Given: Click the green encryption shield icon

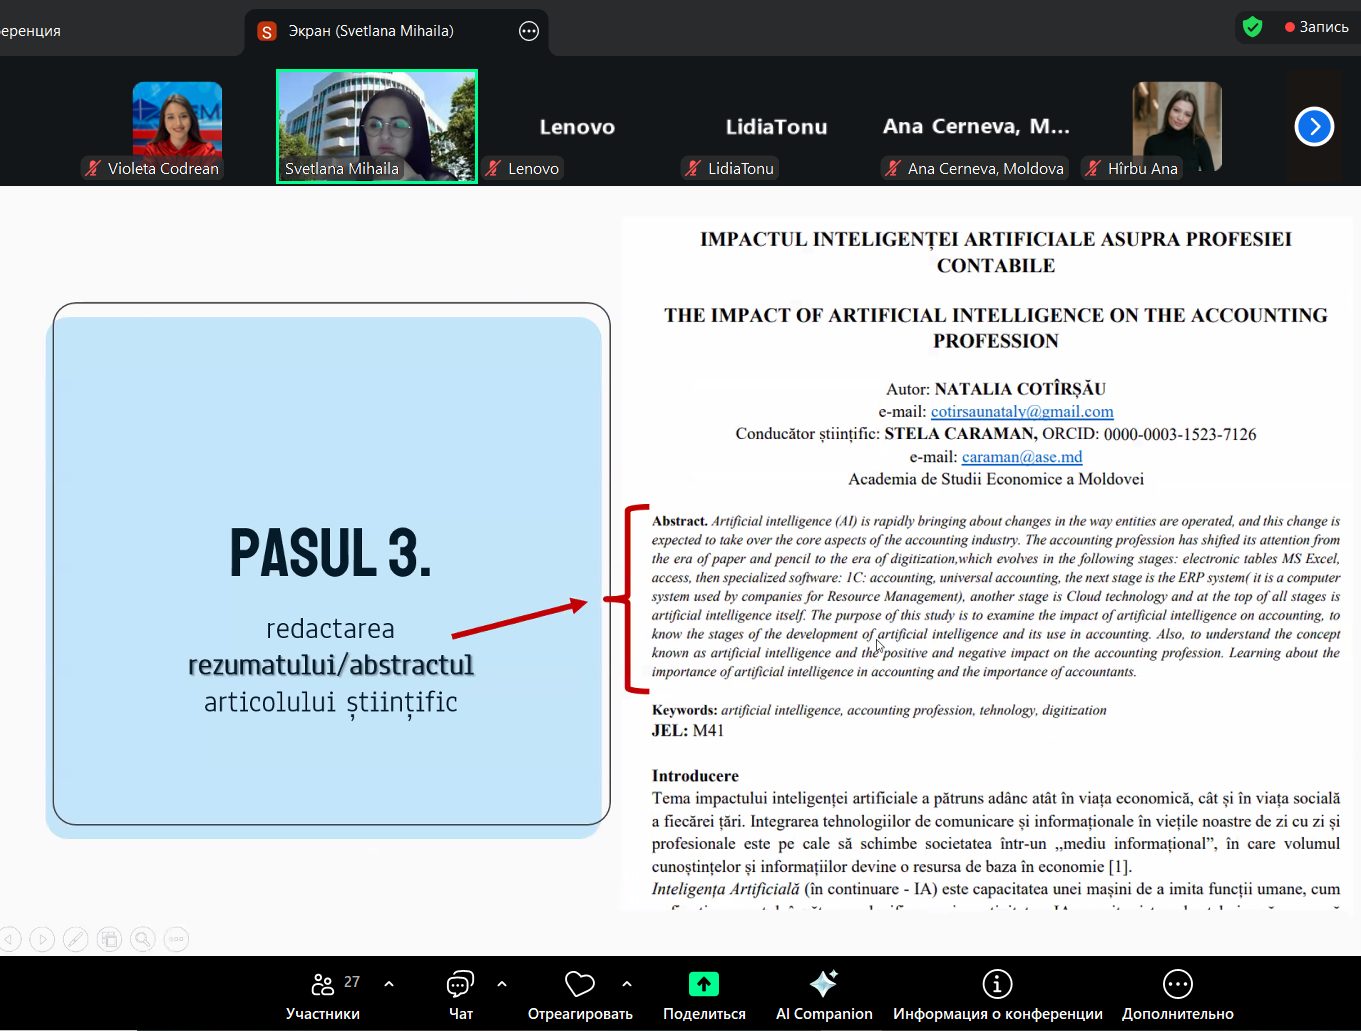Looking at the screenshot, I should pyautogui.click(x=1252, y=27).
